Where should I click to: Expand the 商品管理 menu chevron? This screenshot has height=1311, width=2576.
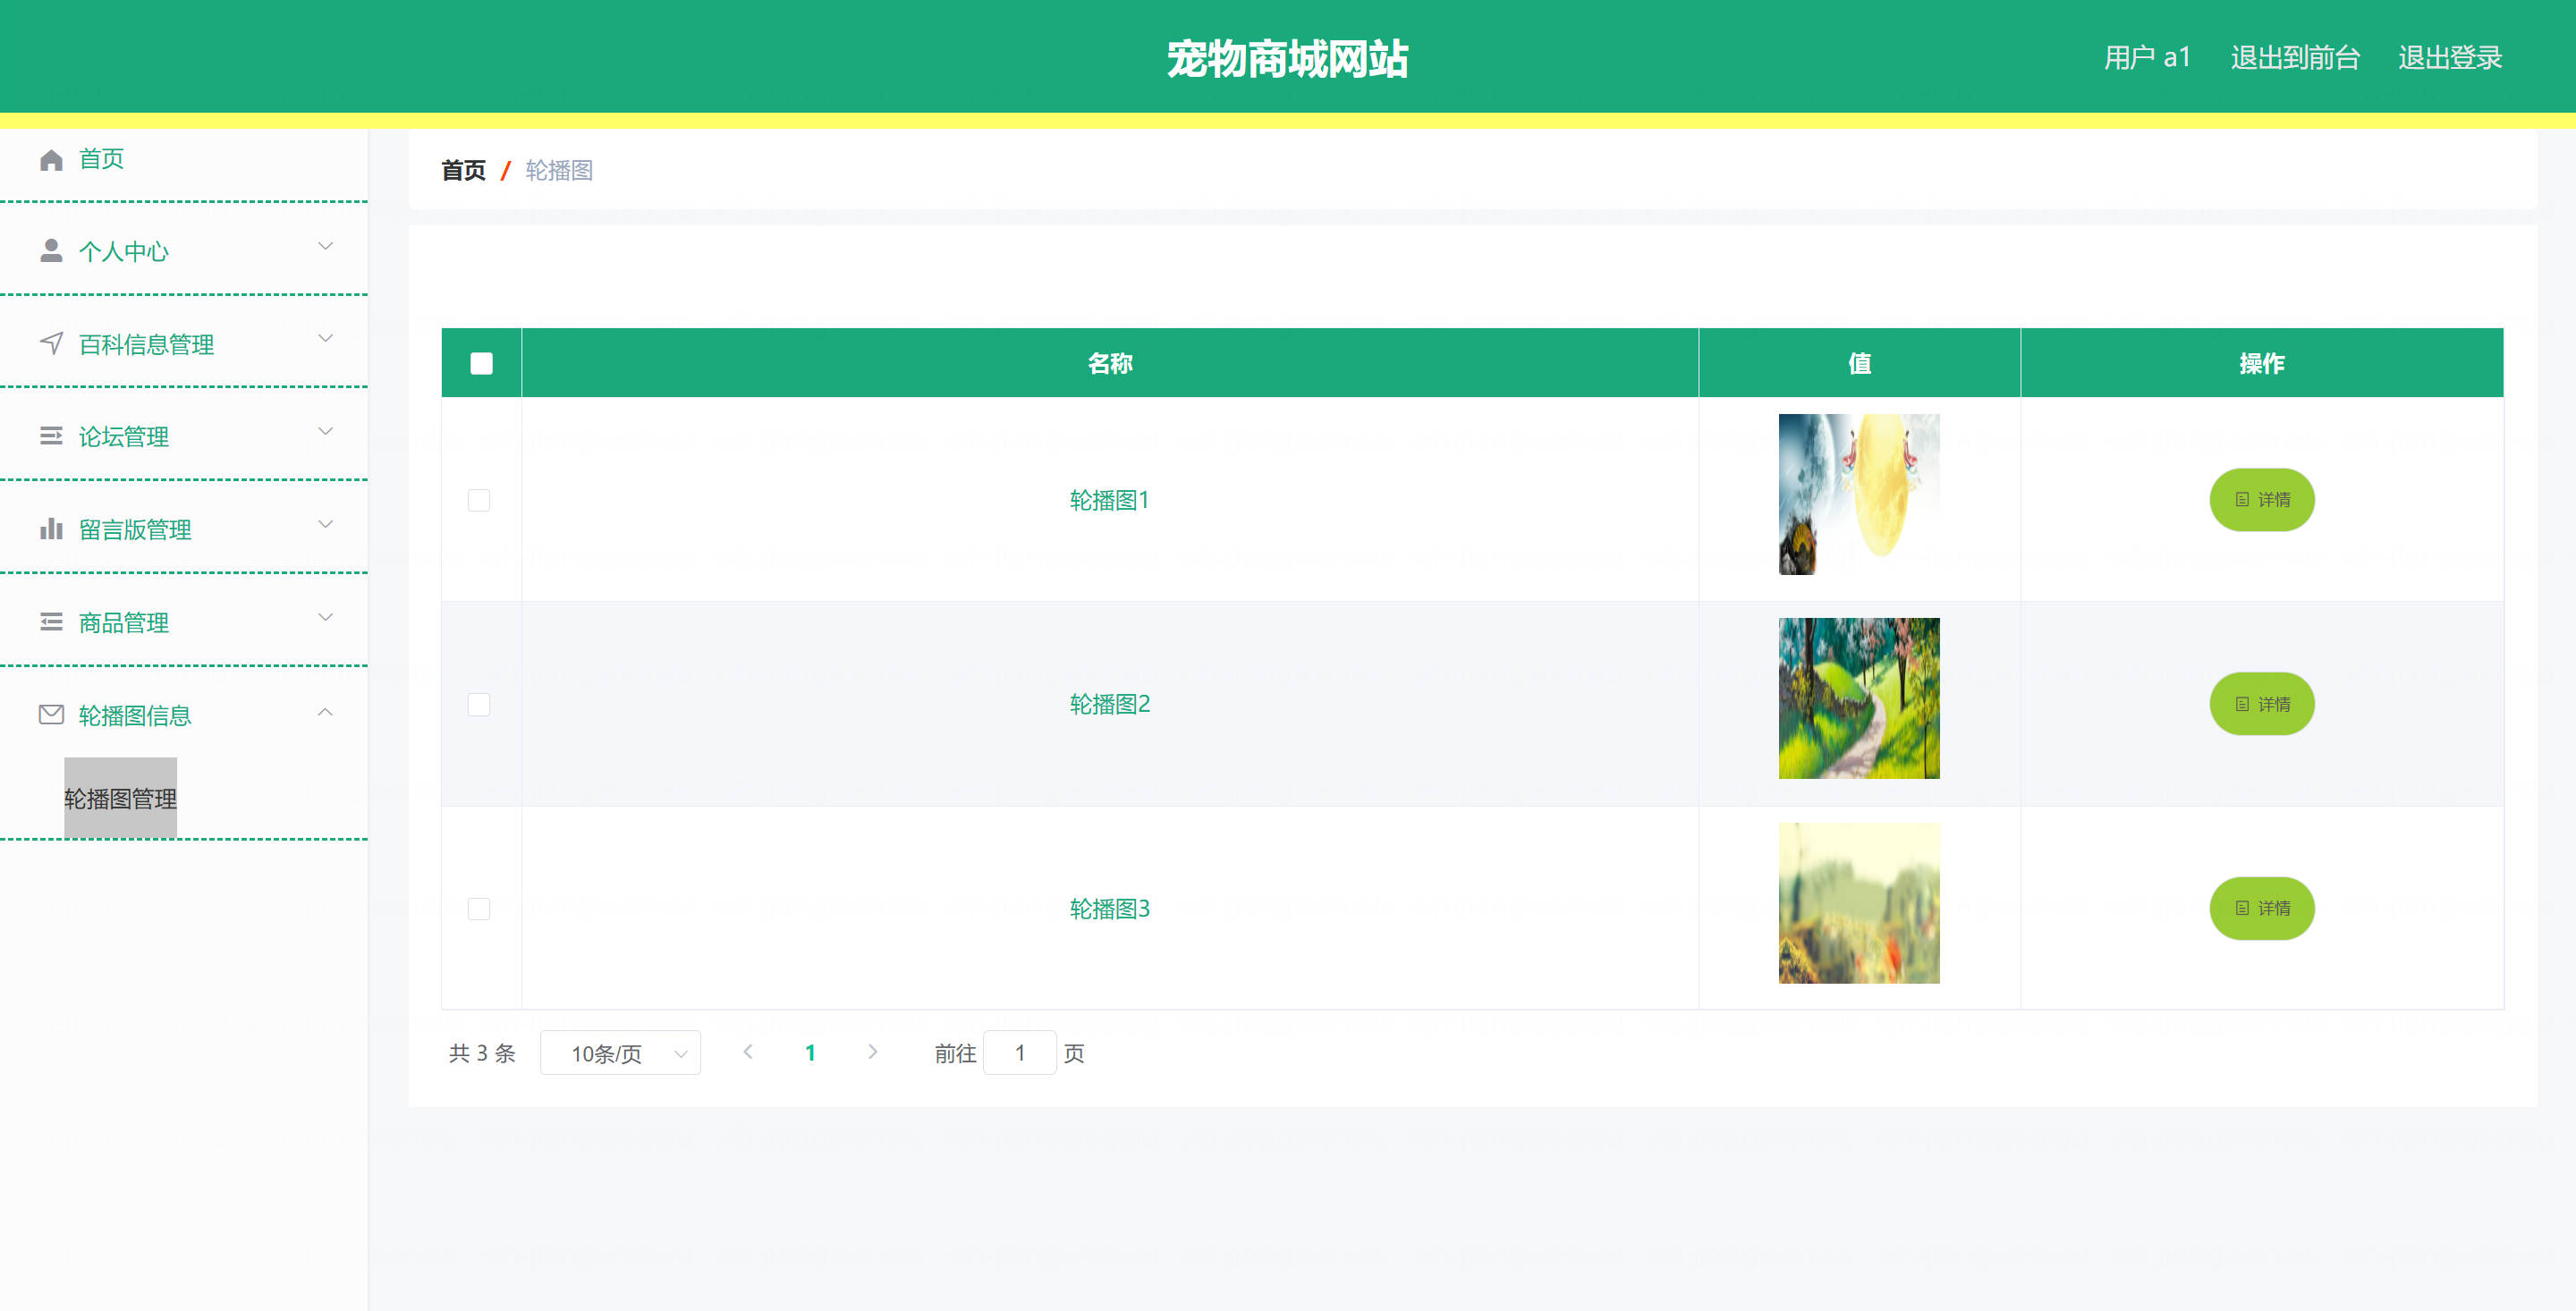click(x=325, y=618)
